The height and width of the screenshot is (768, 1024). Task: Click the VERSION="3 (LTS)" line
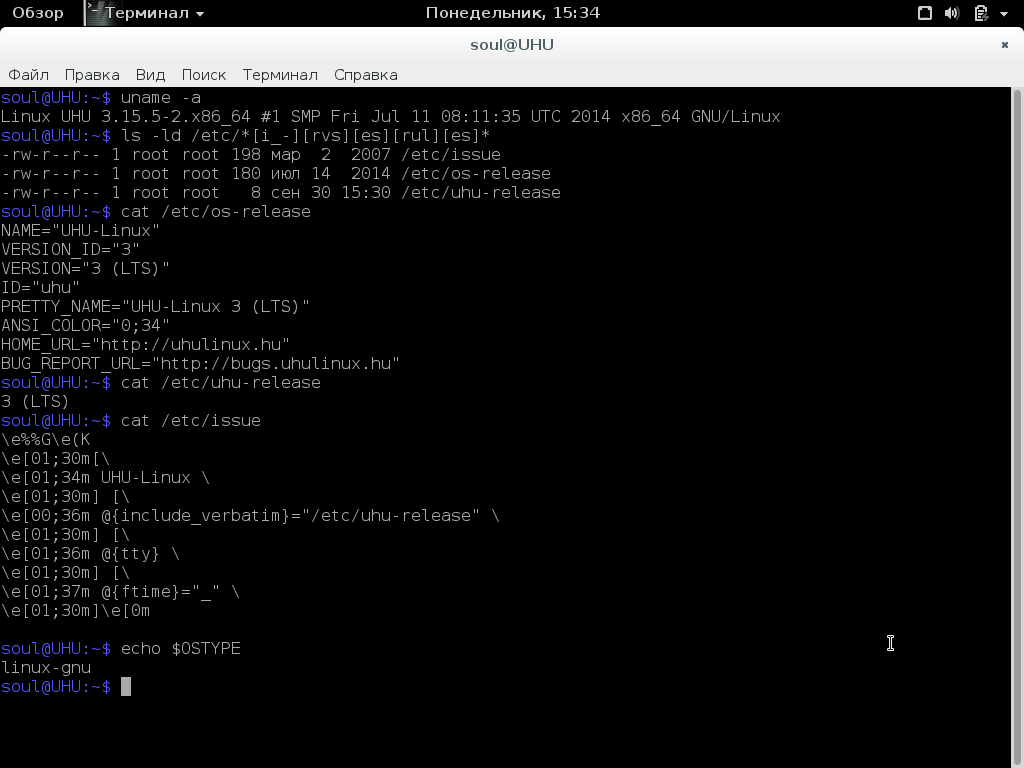[85, 268]
